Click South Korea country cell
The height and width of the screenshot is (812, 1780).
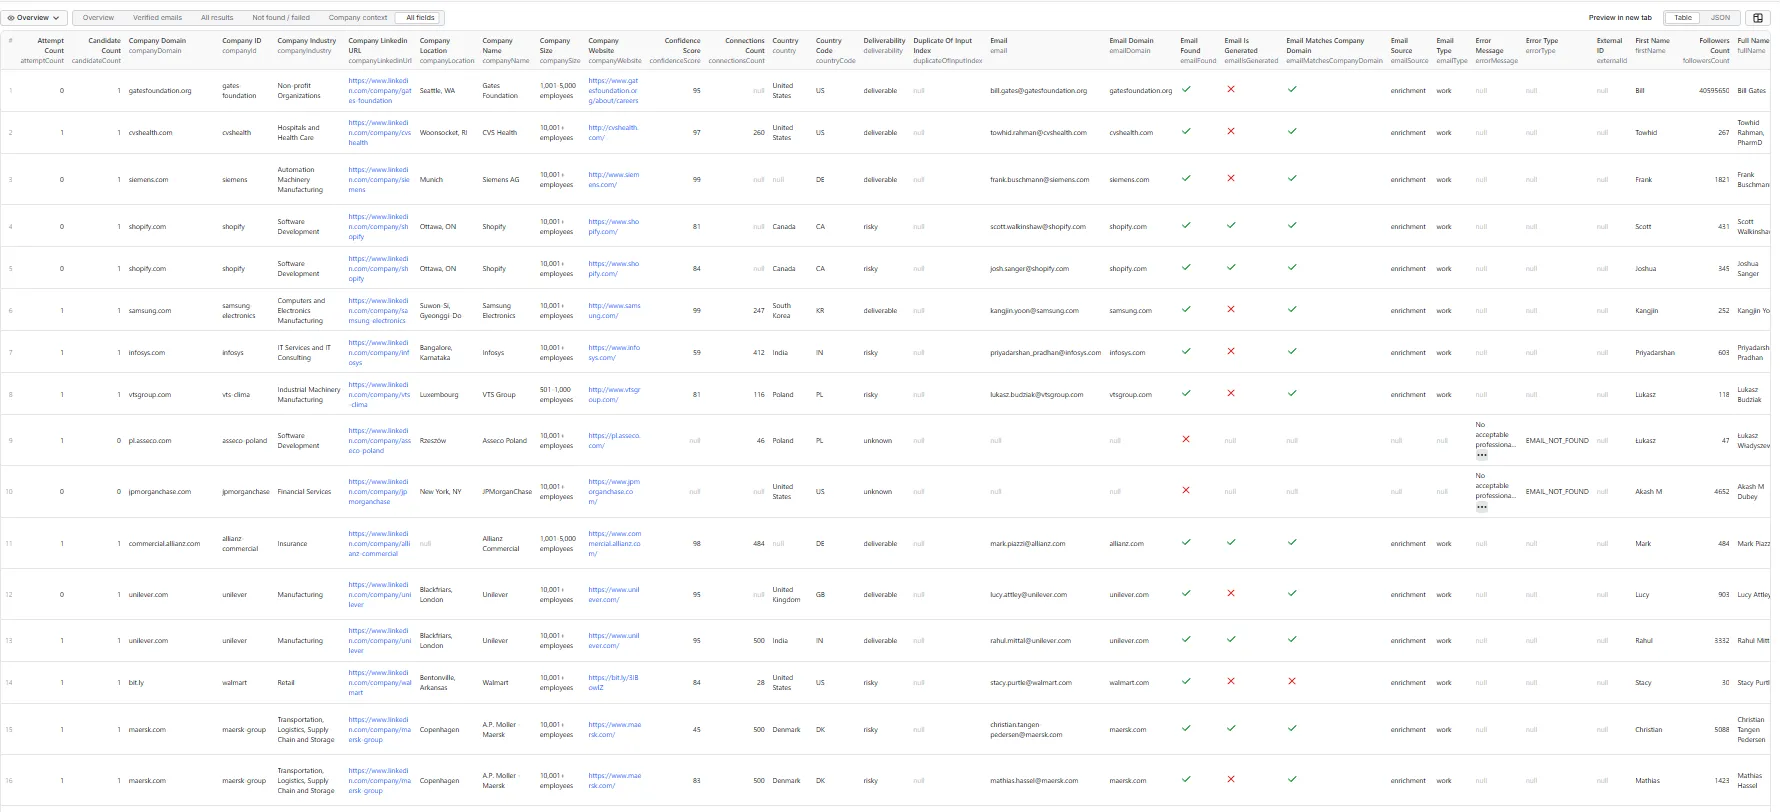[x=781, y=310]
